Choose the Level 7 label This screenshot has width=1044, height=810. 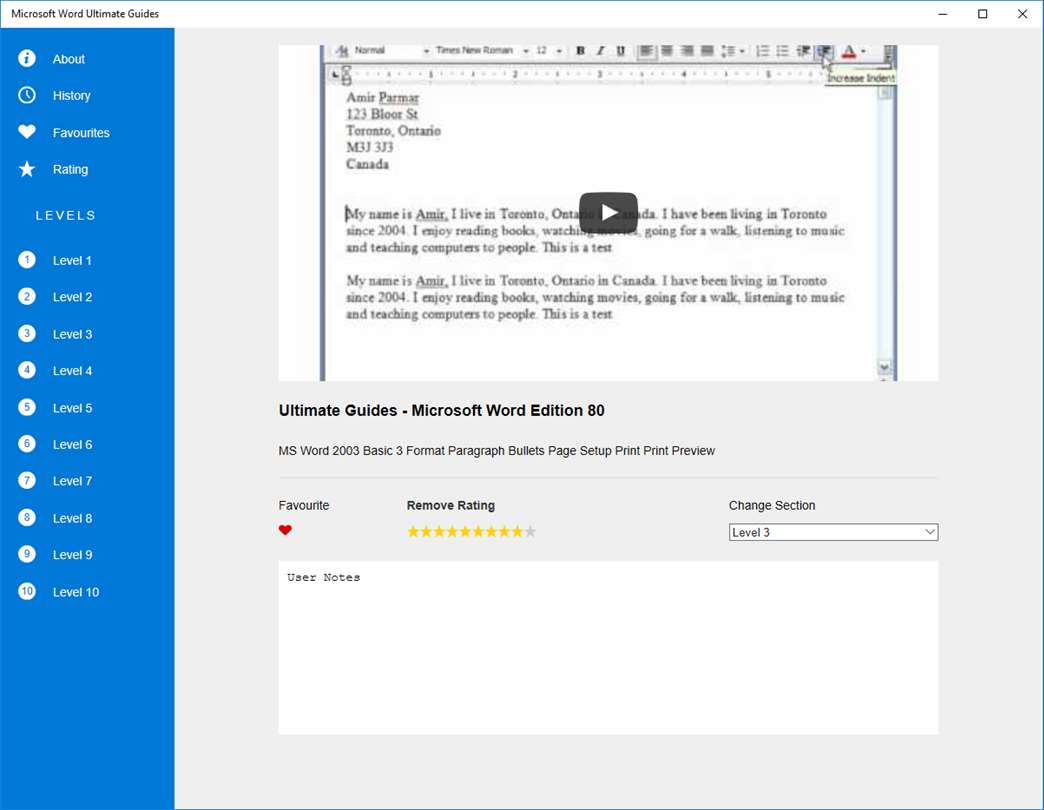coord(73,481)
